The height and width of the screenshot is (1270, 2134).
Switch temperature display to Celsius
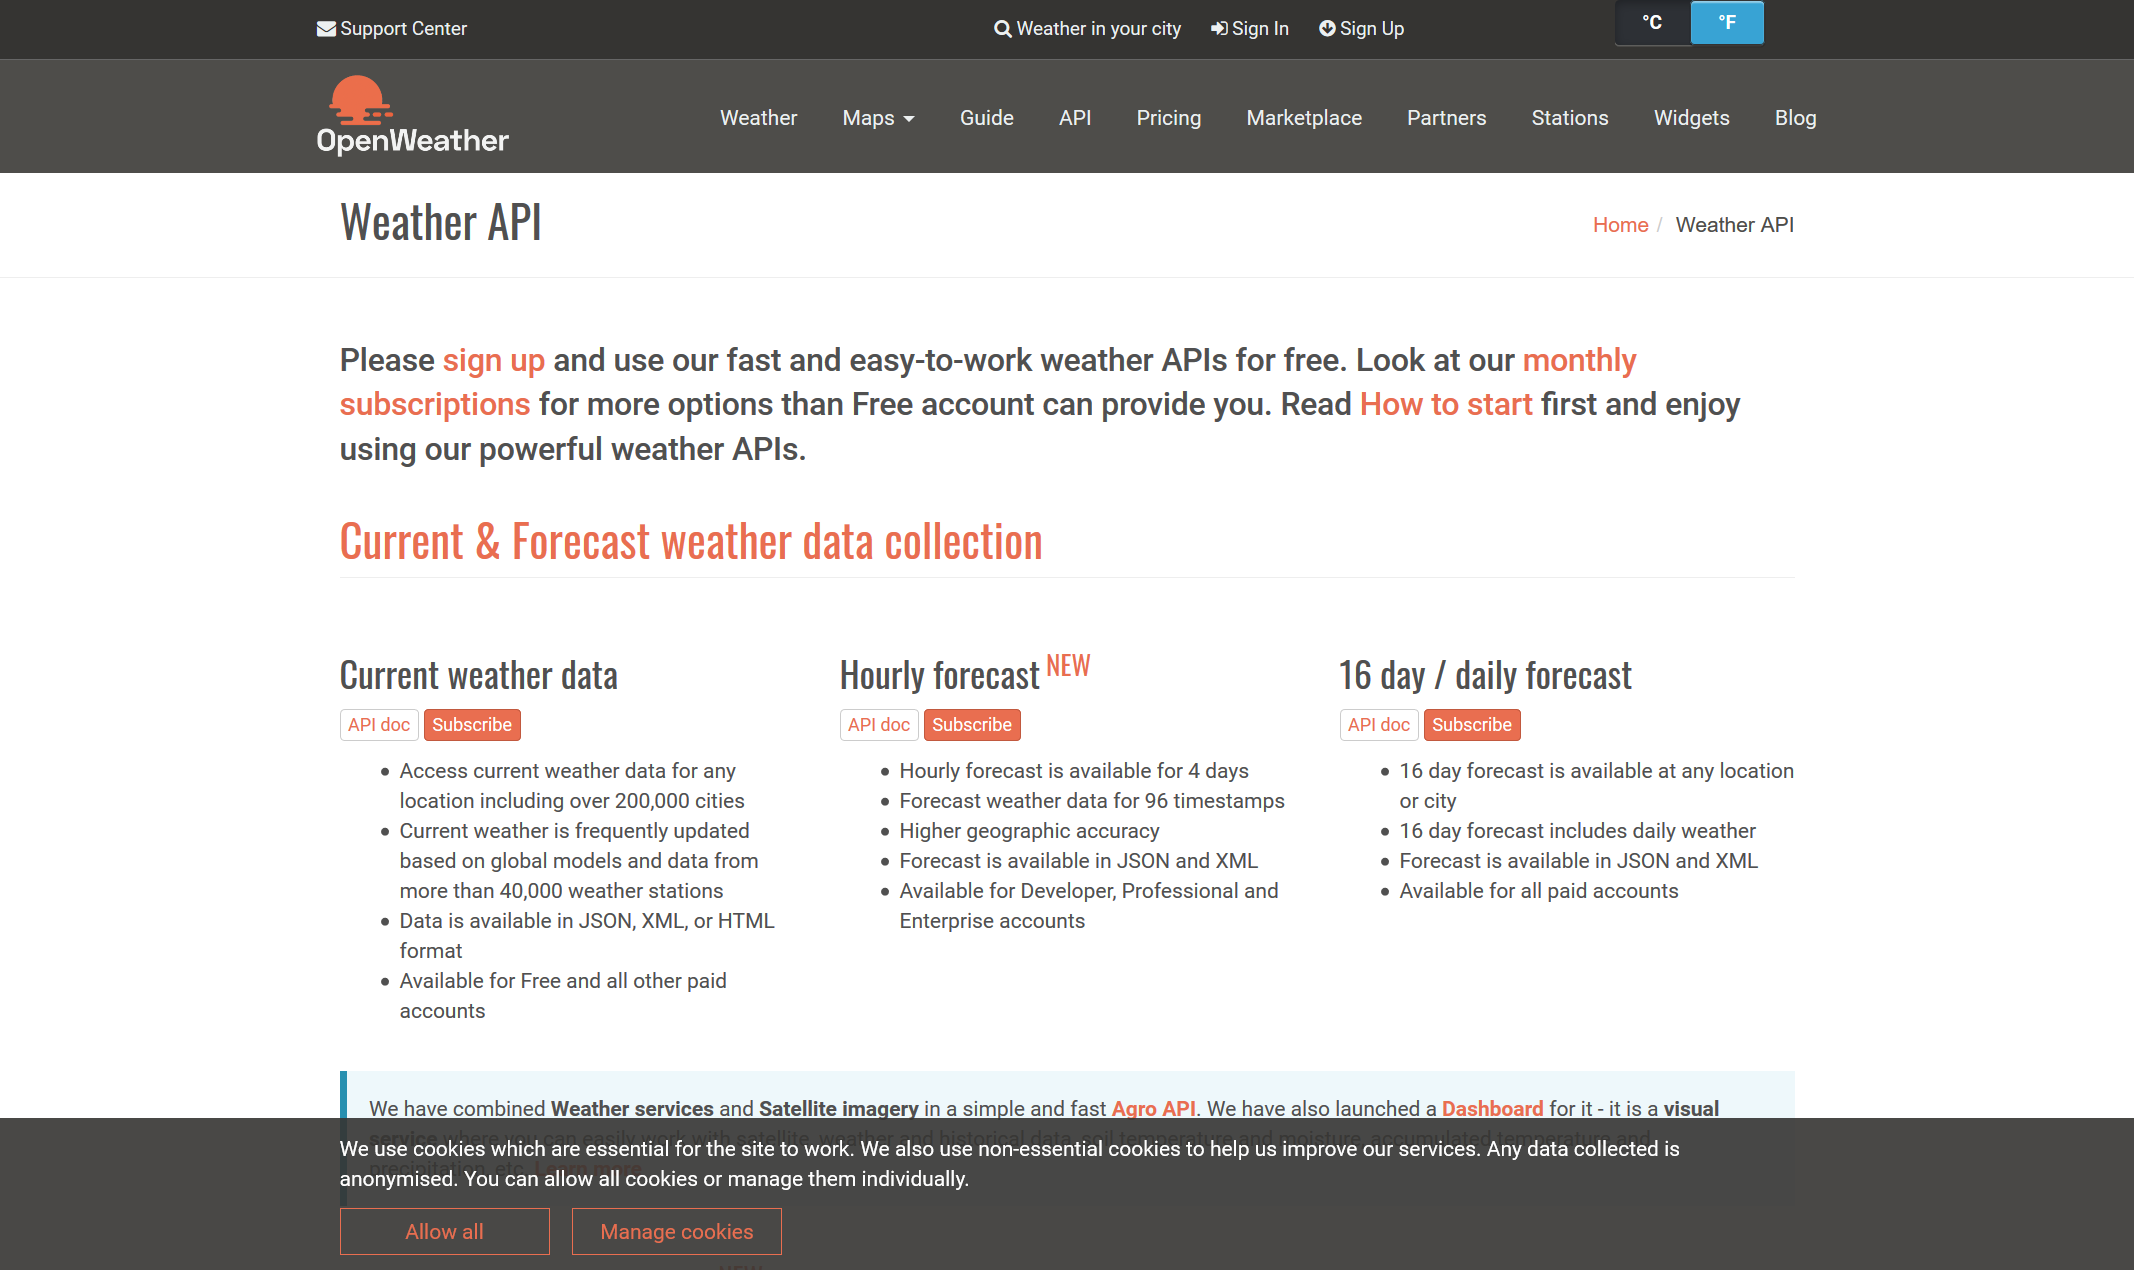[x=1650, y=21]
